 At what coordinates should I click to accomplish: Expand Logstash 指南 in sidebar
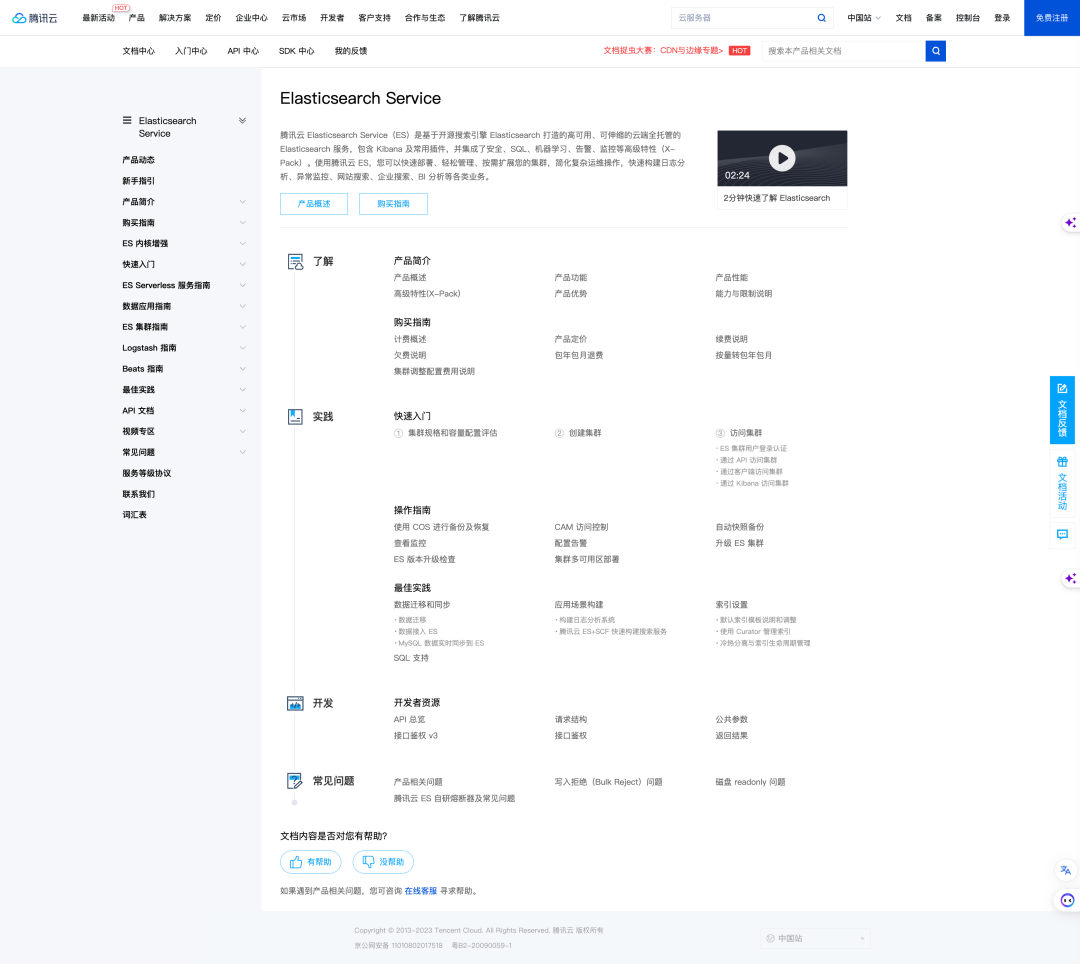(x=242, y=348)
